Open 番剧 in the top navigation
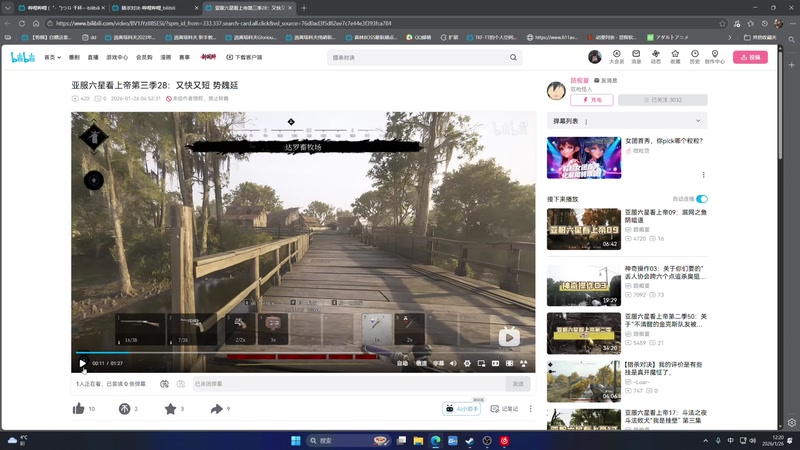800x450 pixels. [x=74, y=58]
